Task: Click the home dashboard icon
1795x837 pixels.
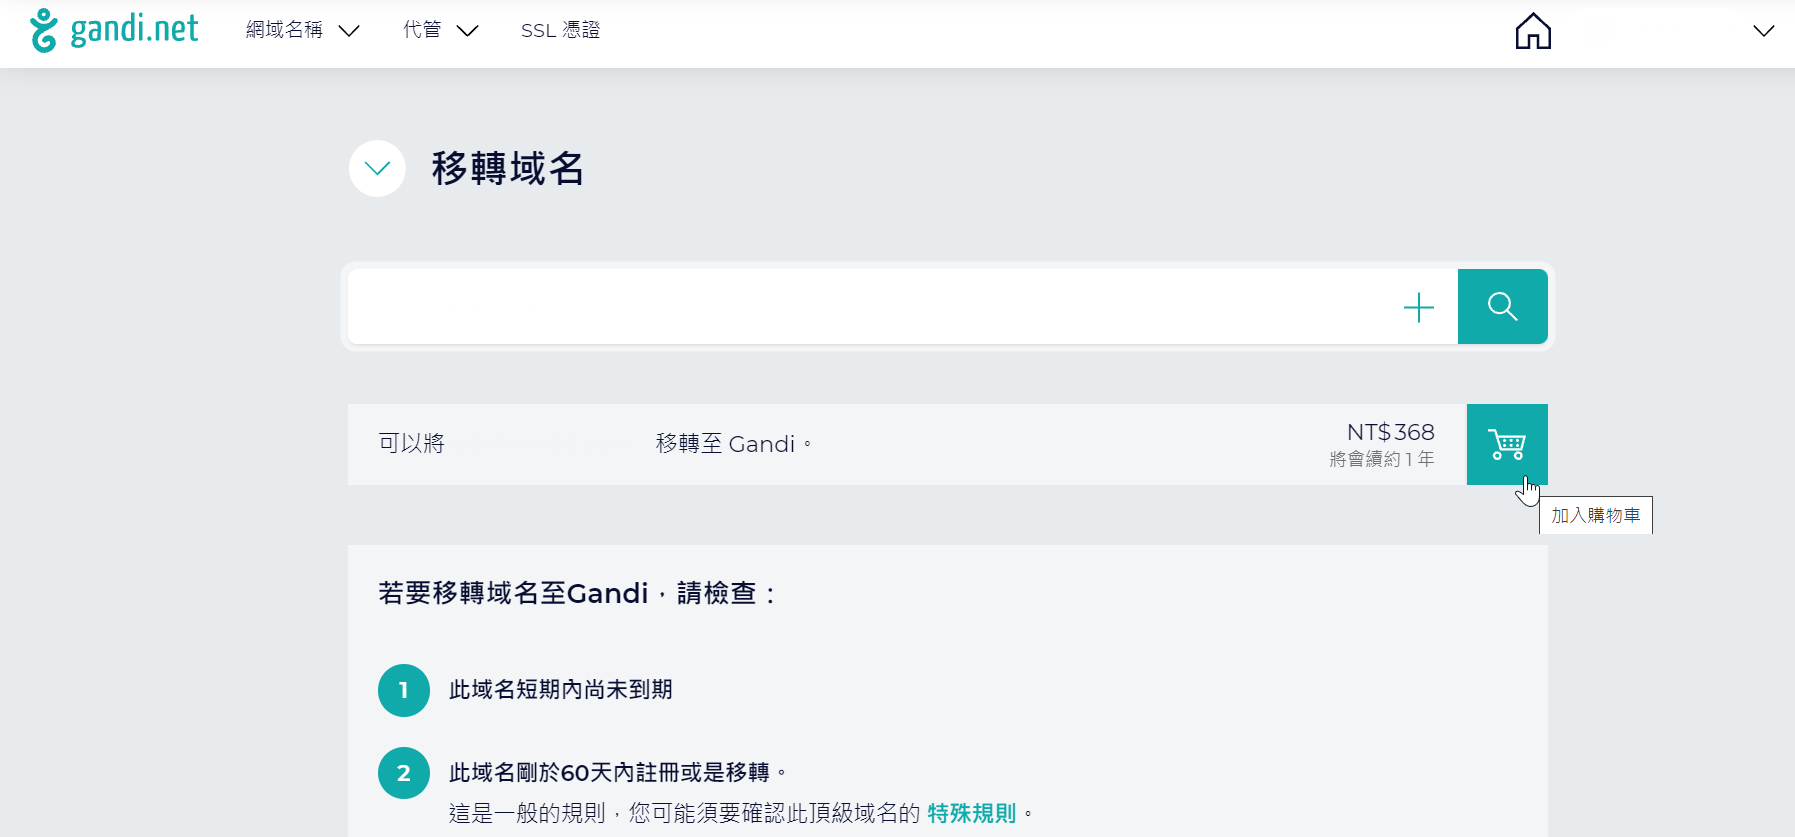Action: tap(1533, 31)
